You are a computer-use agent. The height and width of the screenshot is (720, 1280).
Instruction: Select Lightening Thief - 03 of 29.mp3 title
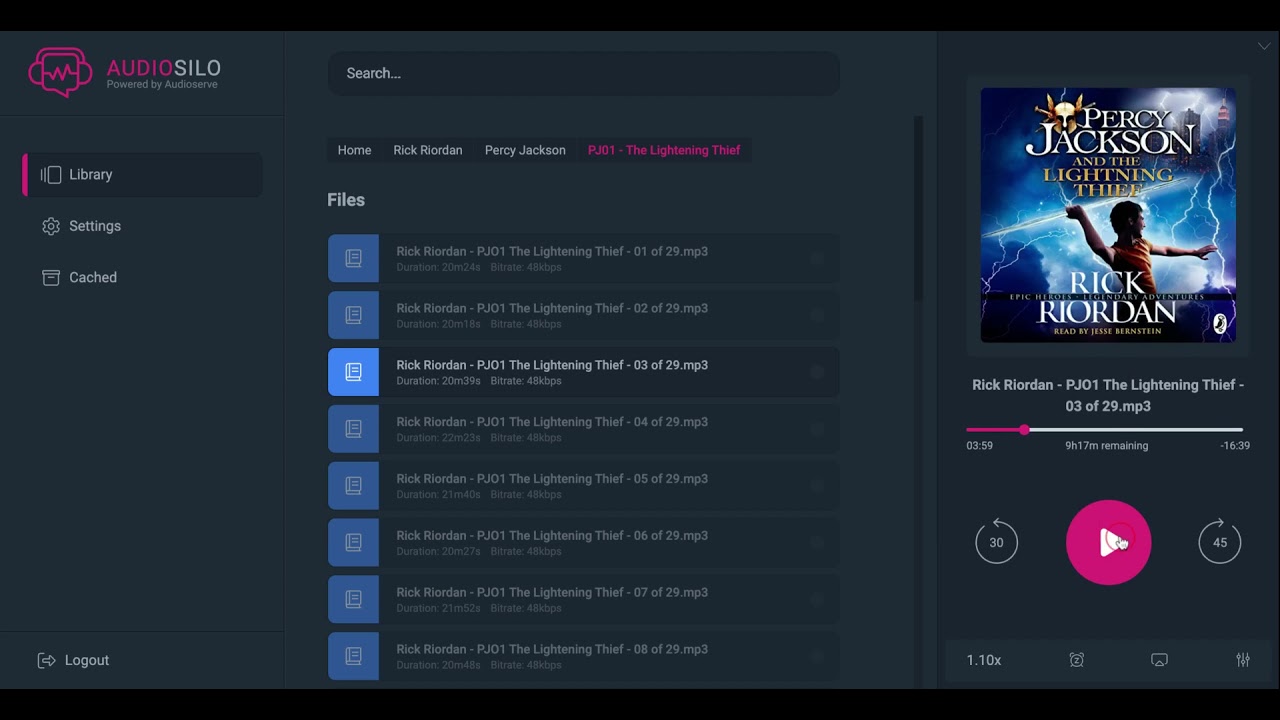click(x=552, y=365)
